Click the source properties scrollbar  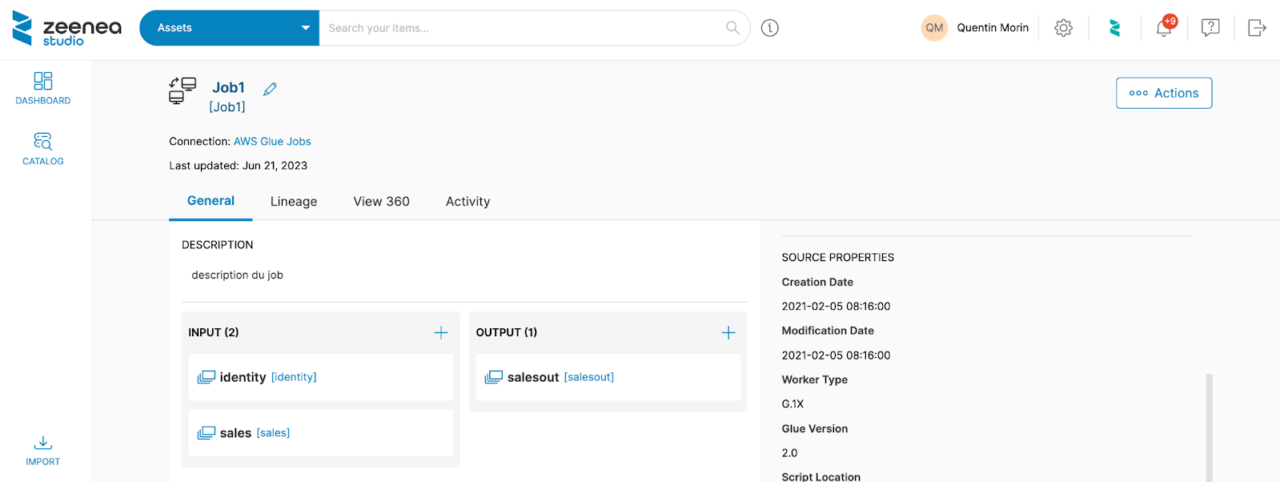(x=1208, y=425)
